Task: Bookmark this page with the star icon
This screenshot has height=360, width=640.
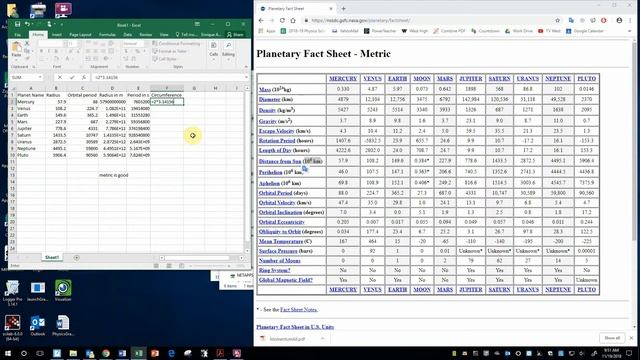Action: pos(558,20)
